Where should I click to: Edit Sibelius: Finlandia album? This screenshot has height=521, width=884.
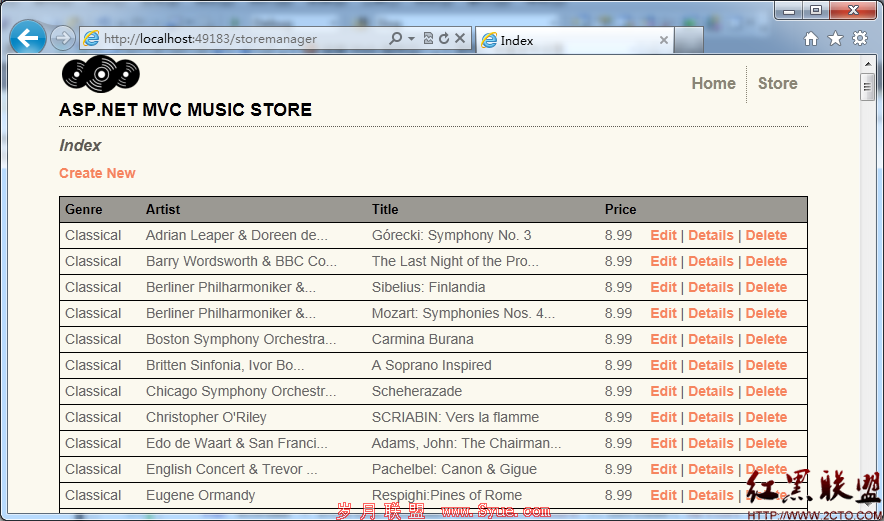pyautogui.click(x=663, y=287)
